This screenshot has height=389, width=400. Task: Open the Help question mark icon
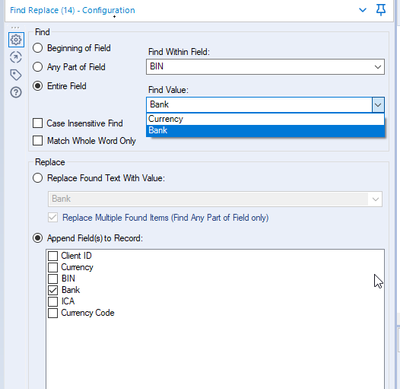point(16,92)
